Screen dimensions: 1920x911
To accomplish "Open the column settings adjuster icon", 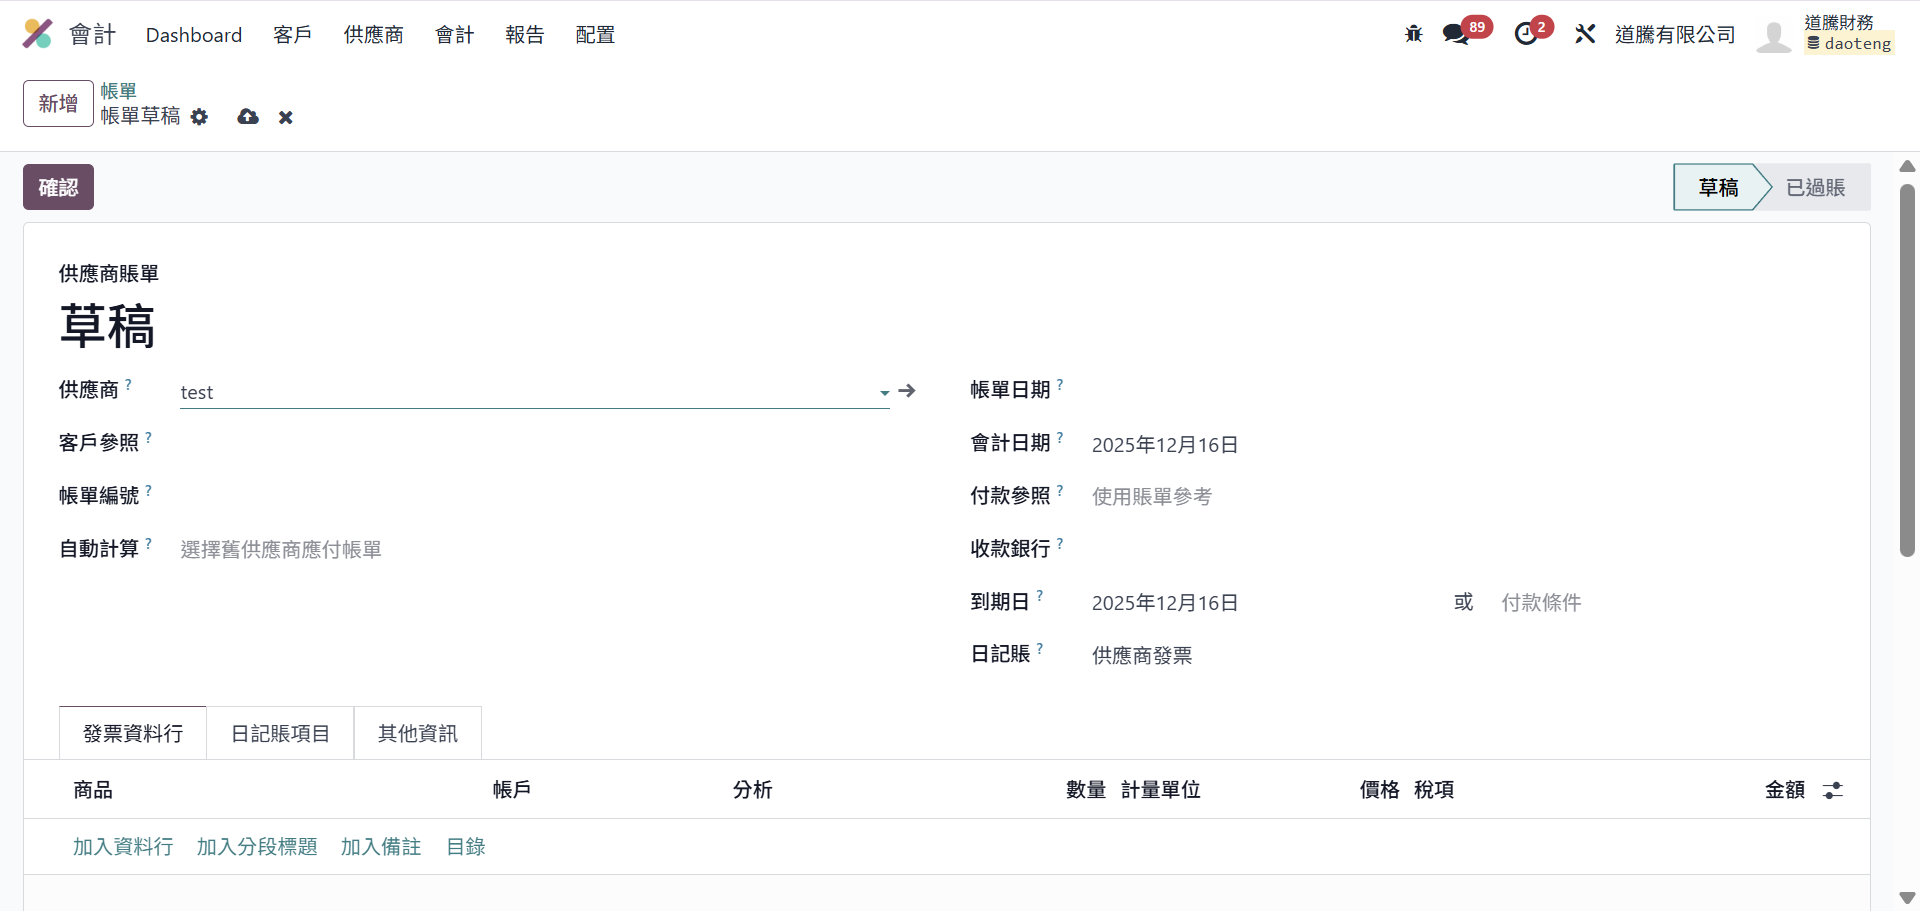I will [x=1833, y=790].
